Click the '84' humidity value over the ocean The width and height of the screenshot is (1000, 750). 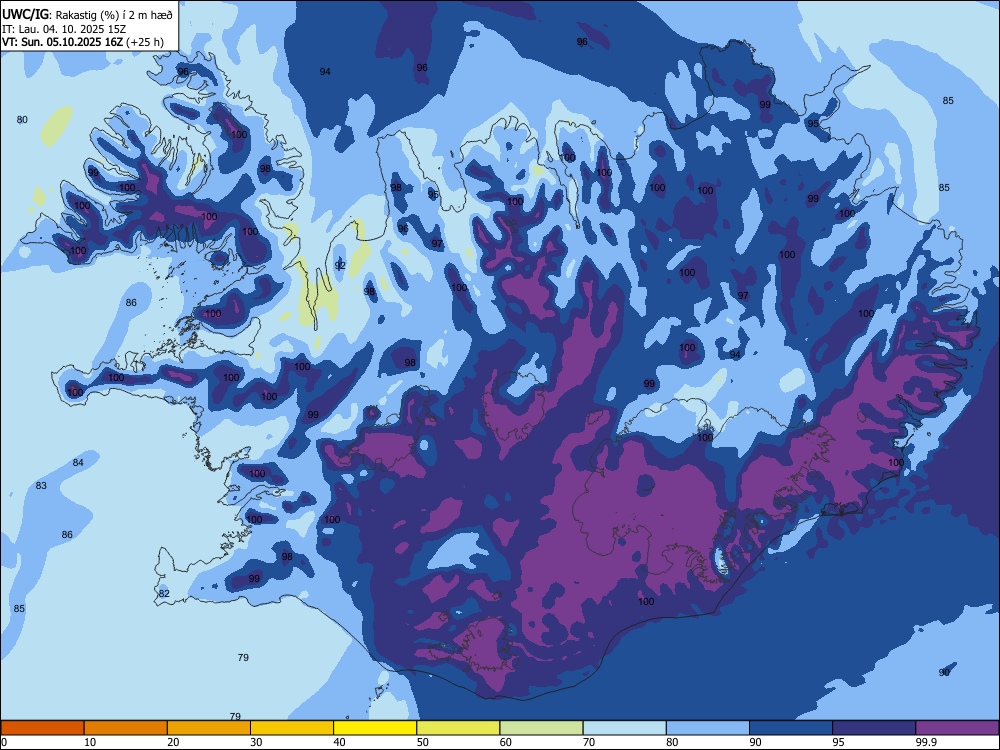point(78,462)
